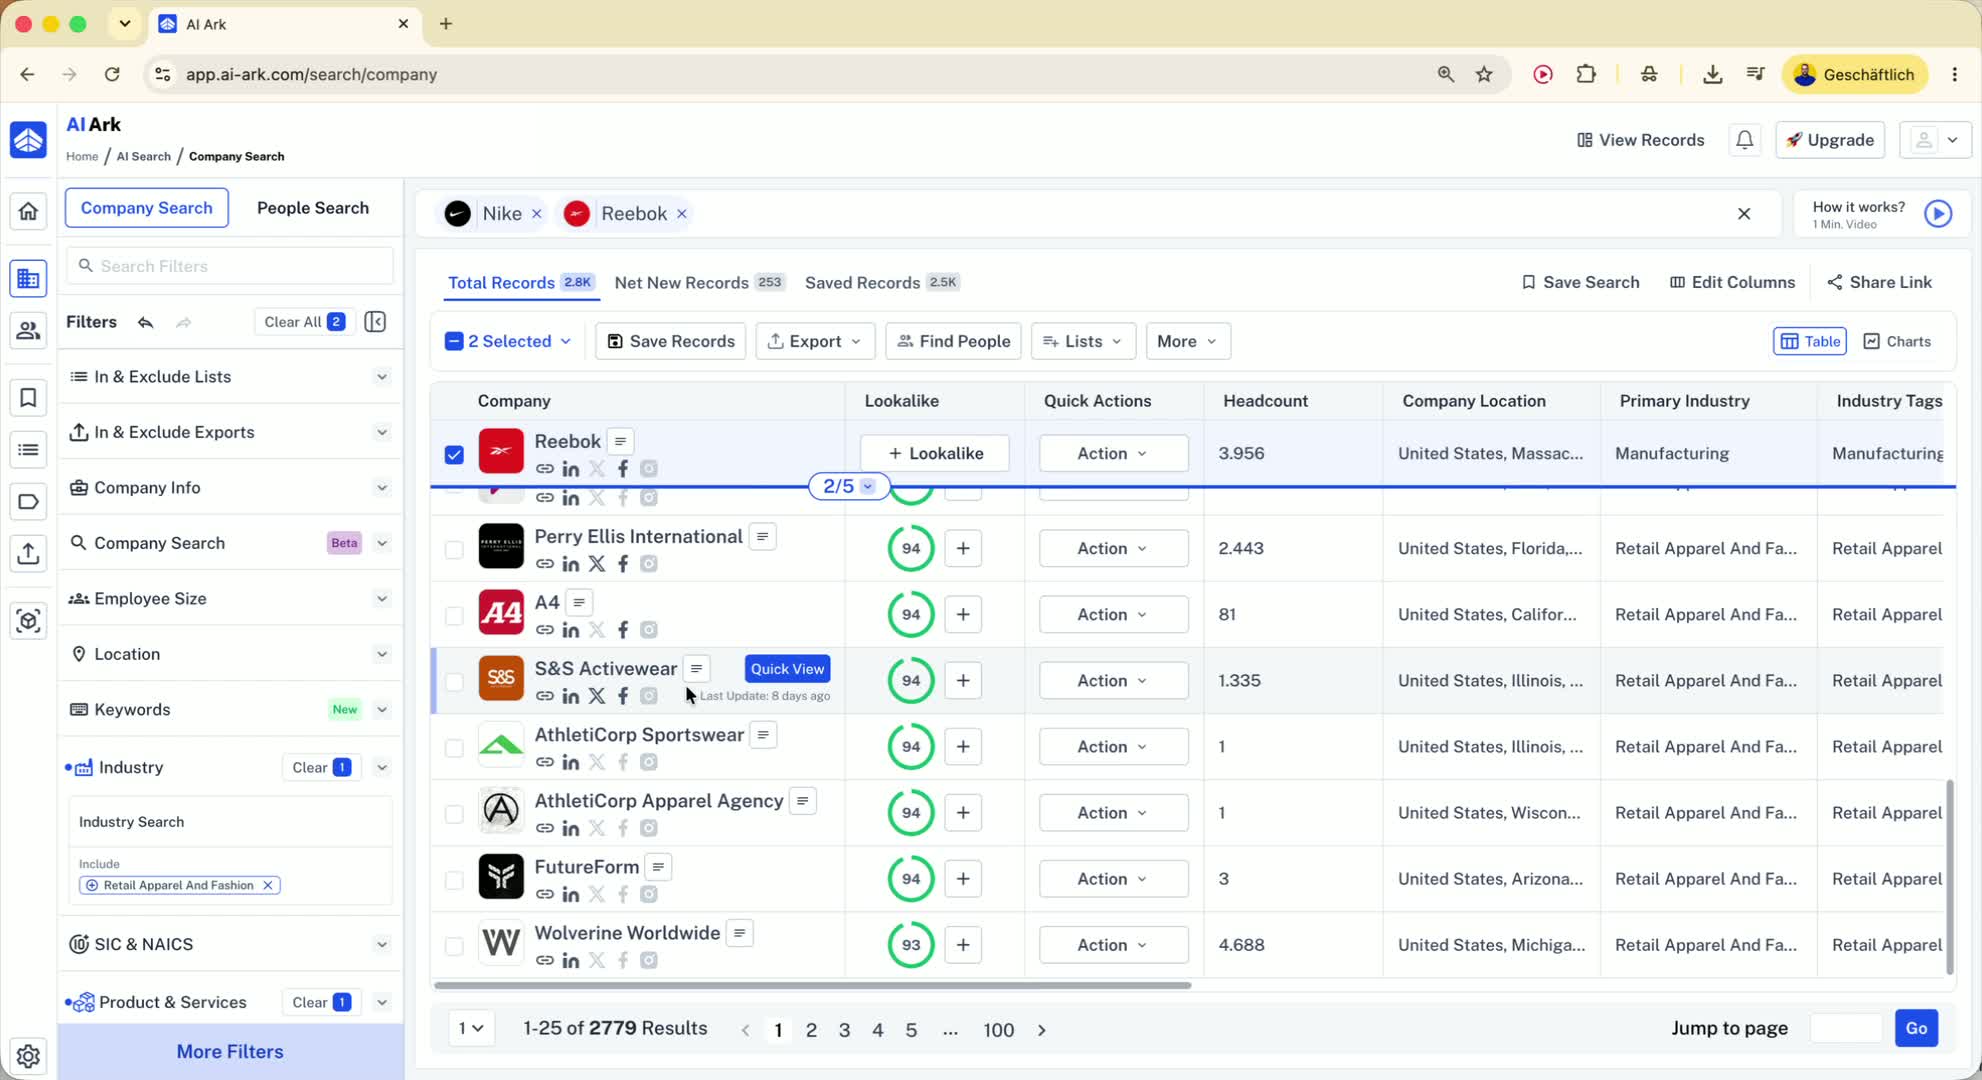Remove the Nike chip from search
The image size is (1982, 1080).
coord(537,214)
